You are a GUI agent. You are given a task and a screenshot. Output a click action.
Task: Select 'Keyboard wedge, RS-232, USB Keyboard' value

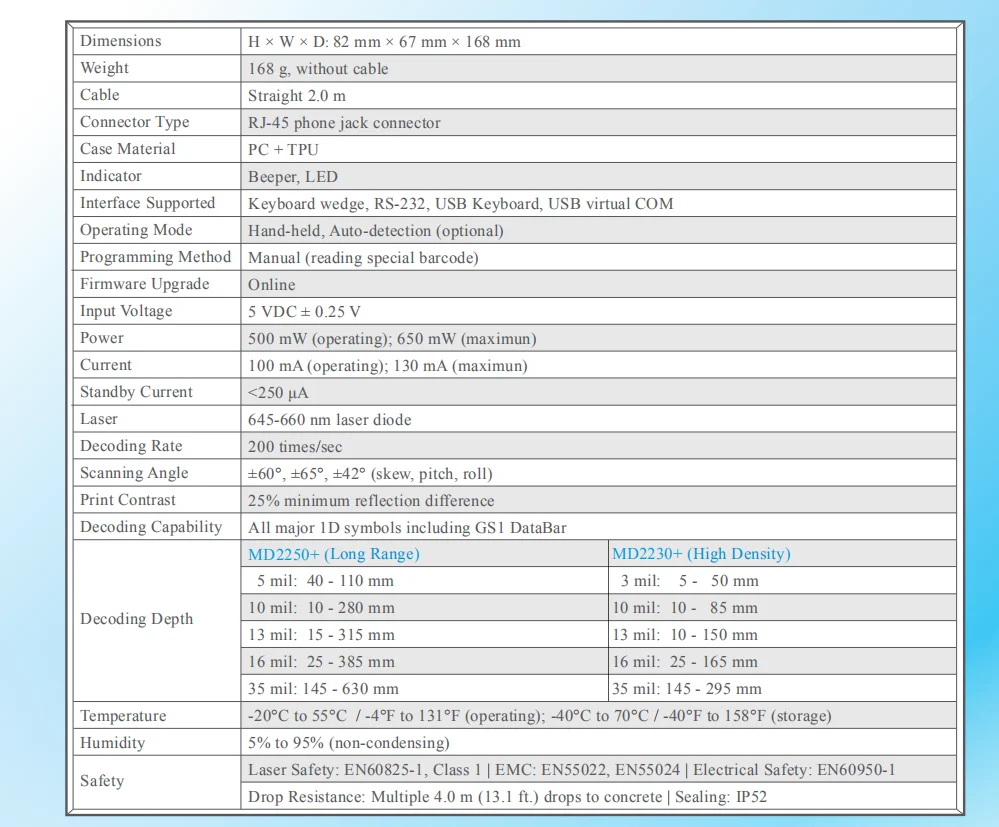tap(394, 203)
